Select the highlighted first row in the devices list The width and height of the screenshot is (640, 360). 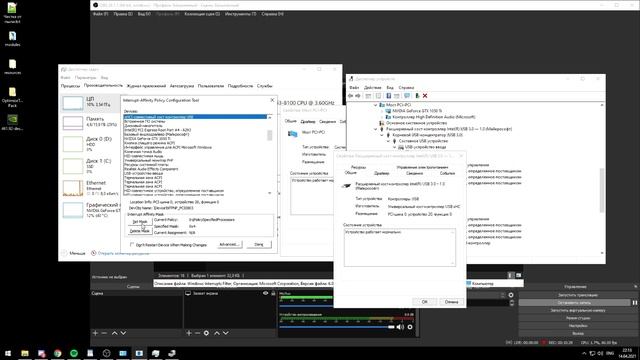point(195,117)
